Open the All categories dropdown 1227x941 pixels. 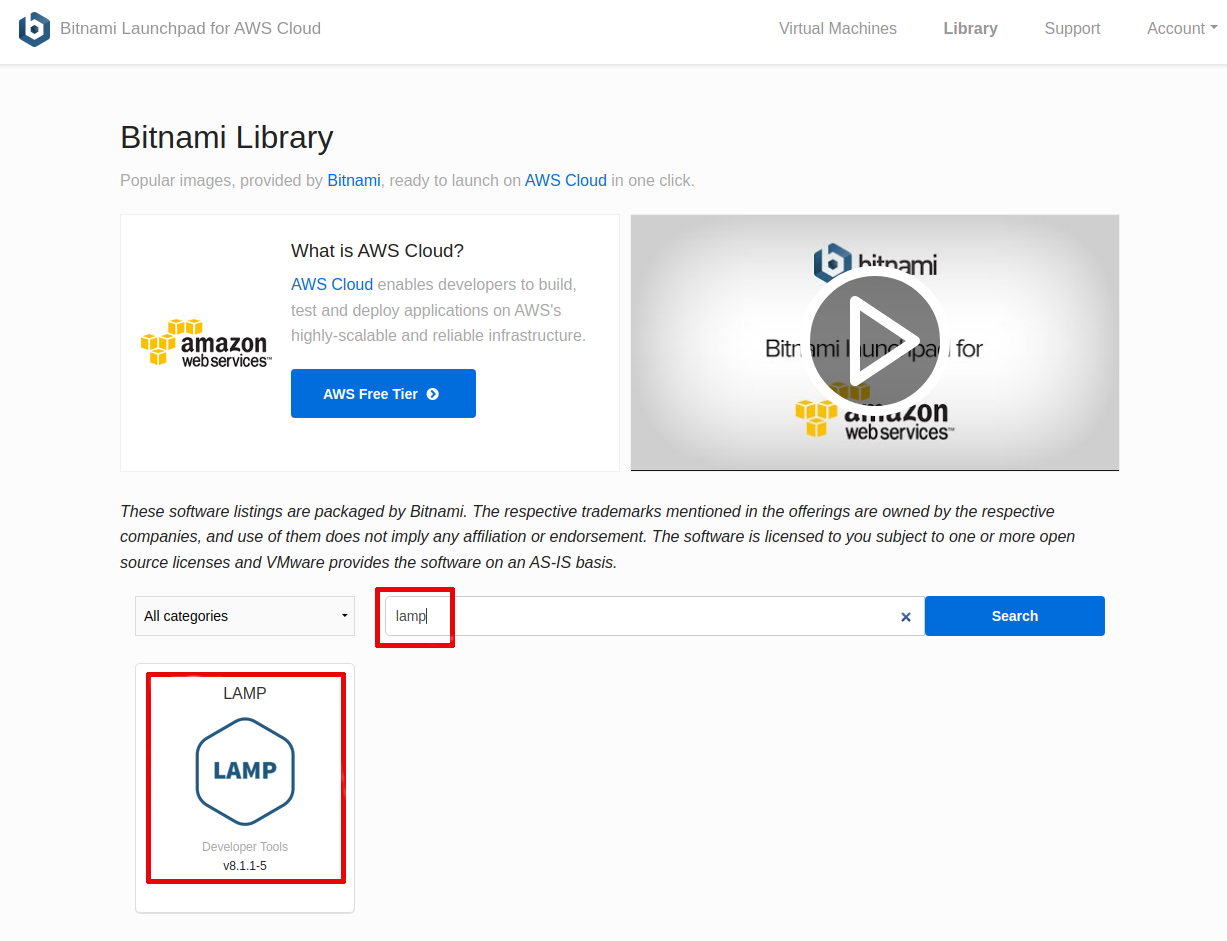(x=245, y=616)
